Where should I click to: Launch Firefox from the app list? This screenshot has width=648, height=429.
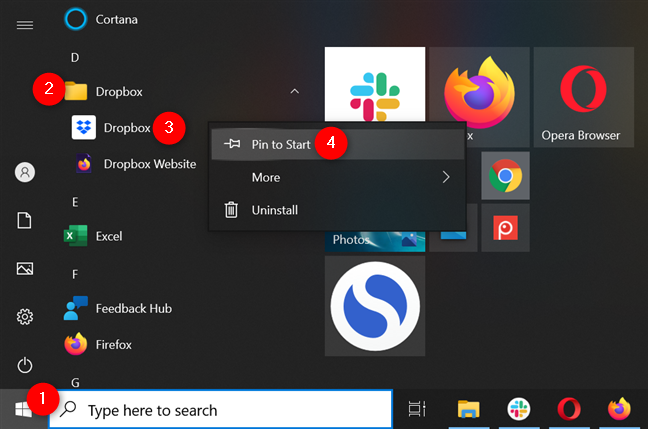coord(98,344)
